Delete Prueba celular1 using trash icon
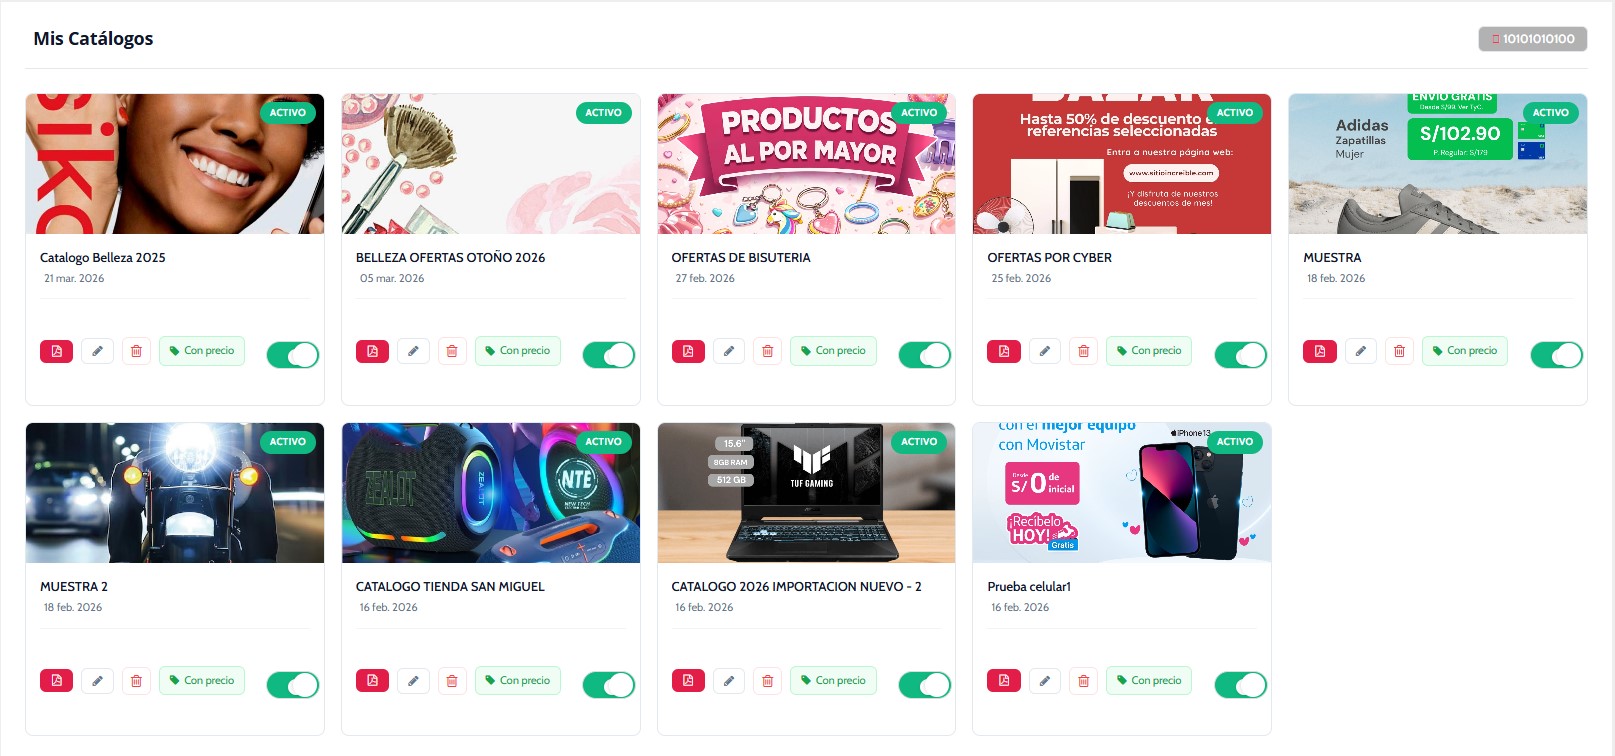 1084,681
